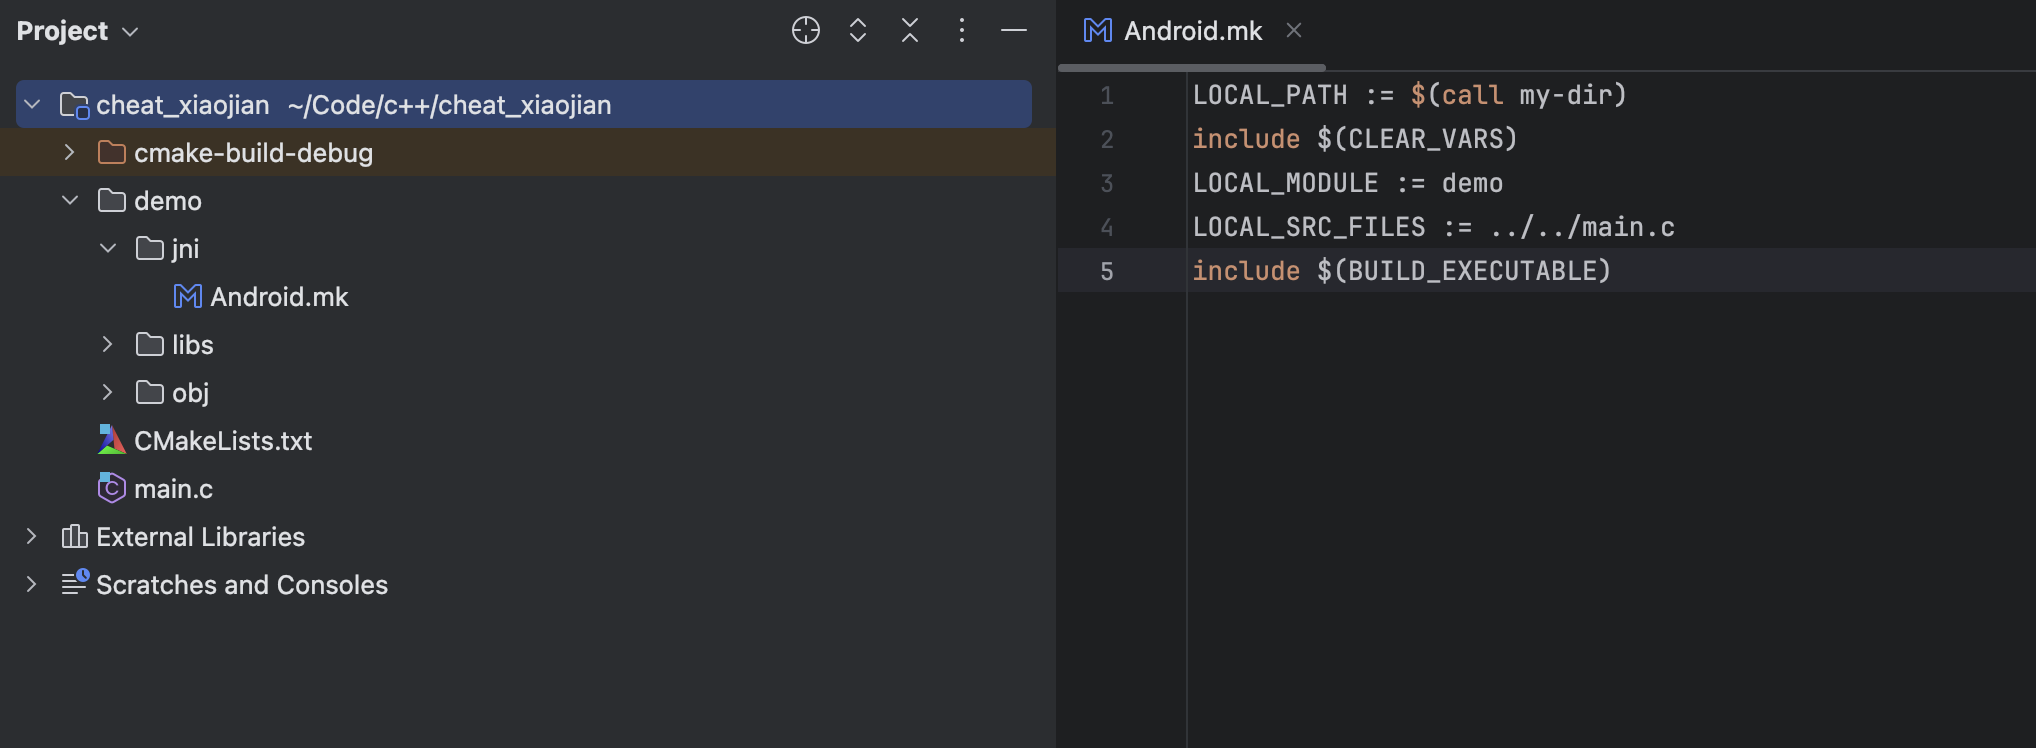Open the Project panel options kebab menu

(x=961, y=31)
